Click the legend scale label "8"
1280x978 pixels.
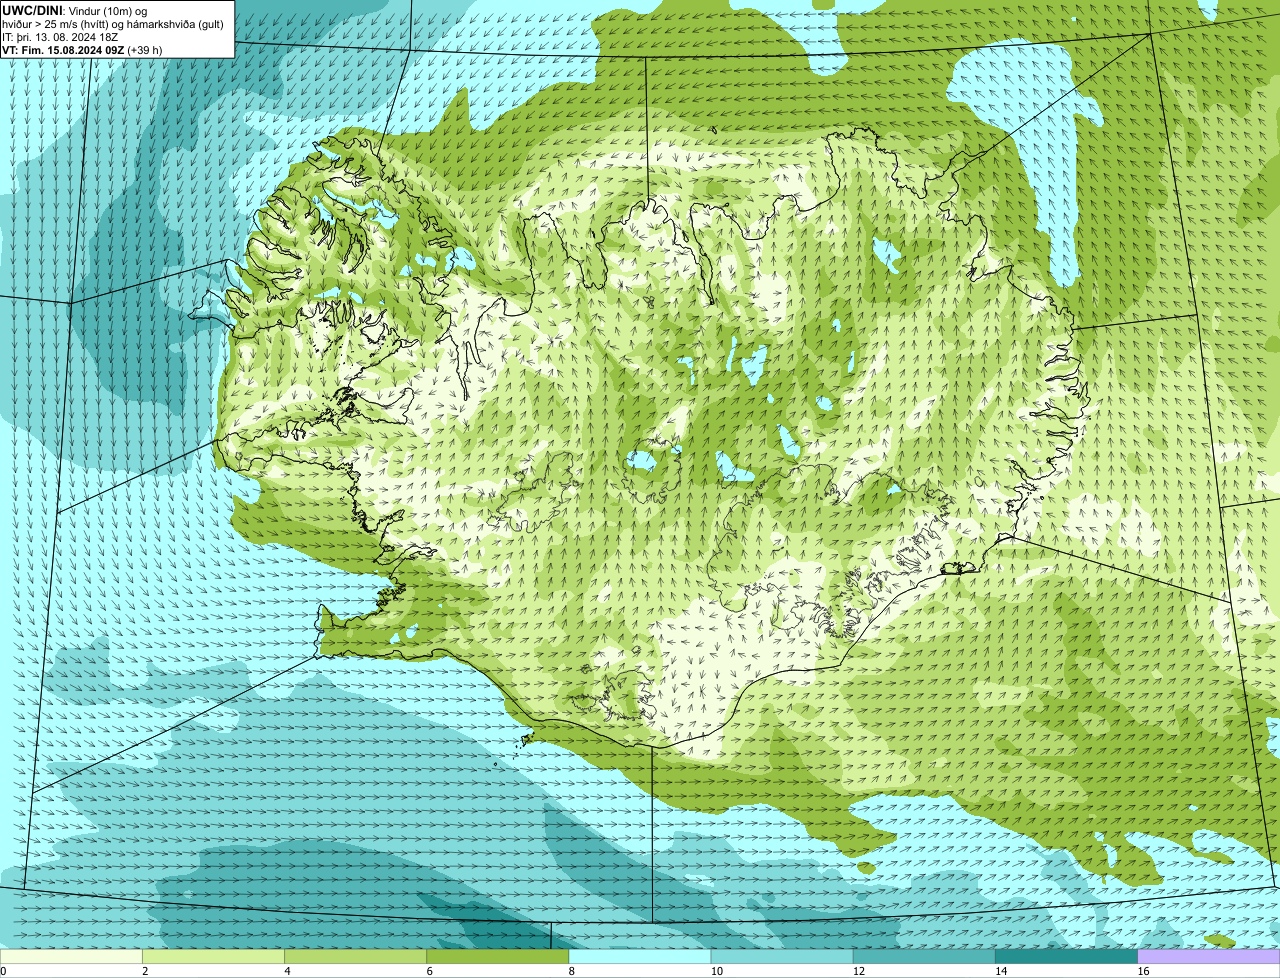[572, 971]
